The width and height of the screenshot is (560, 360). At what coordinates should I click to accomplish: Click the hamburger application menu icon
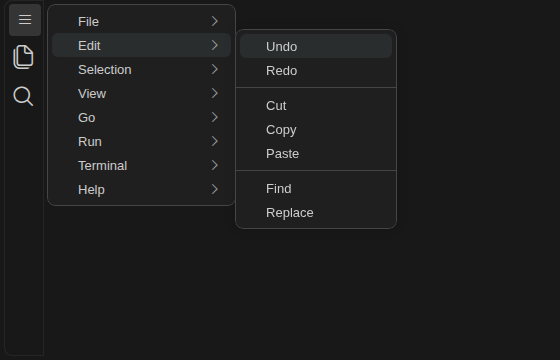(25, 20)
